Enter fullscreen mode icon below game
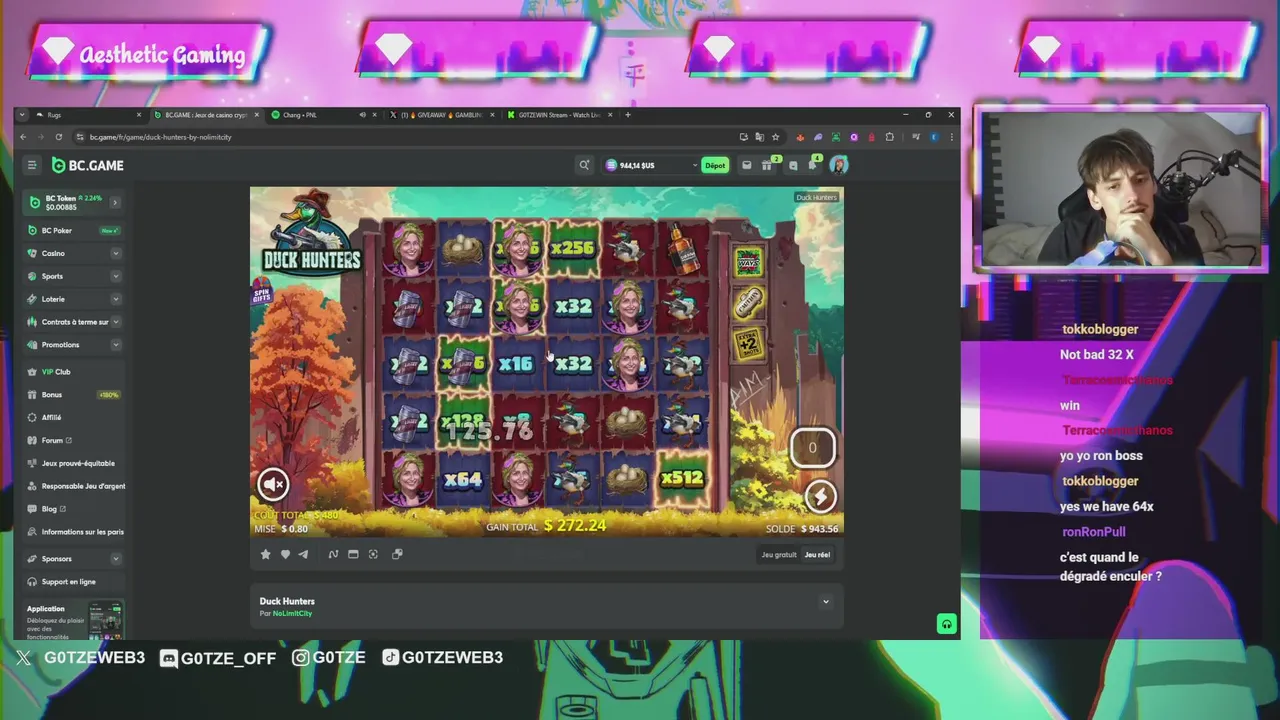 pyautogui.click(x=373, y=554)
